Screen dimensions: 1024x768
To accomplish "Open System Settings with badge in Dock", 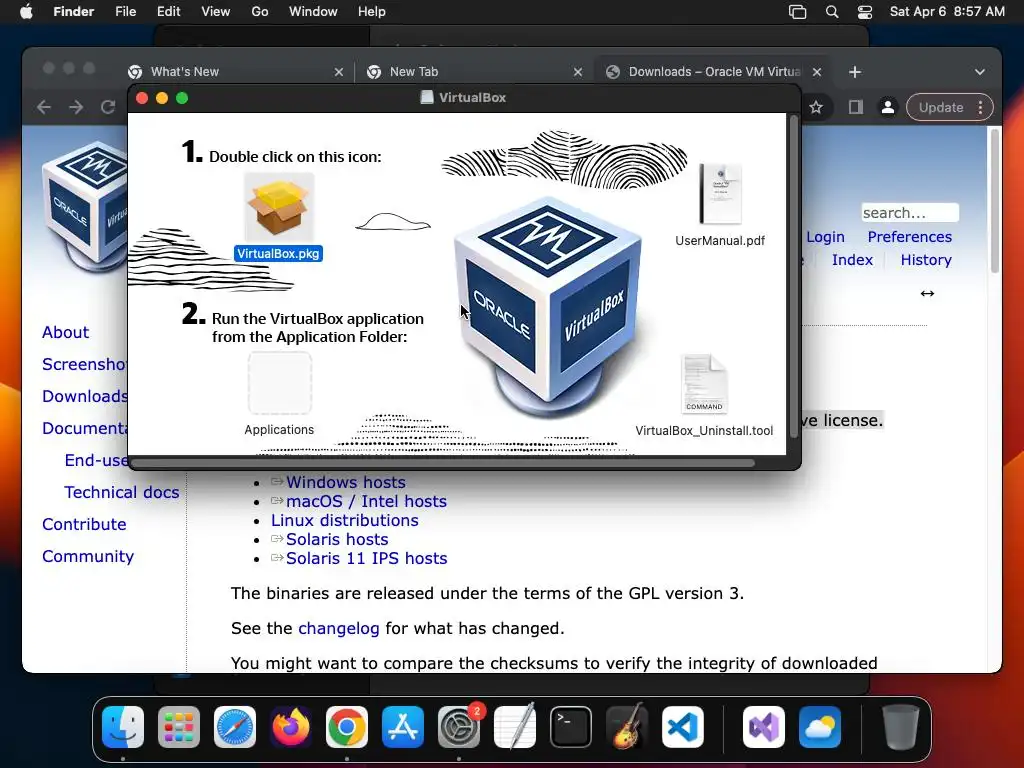I will pos(459,727).
